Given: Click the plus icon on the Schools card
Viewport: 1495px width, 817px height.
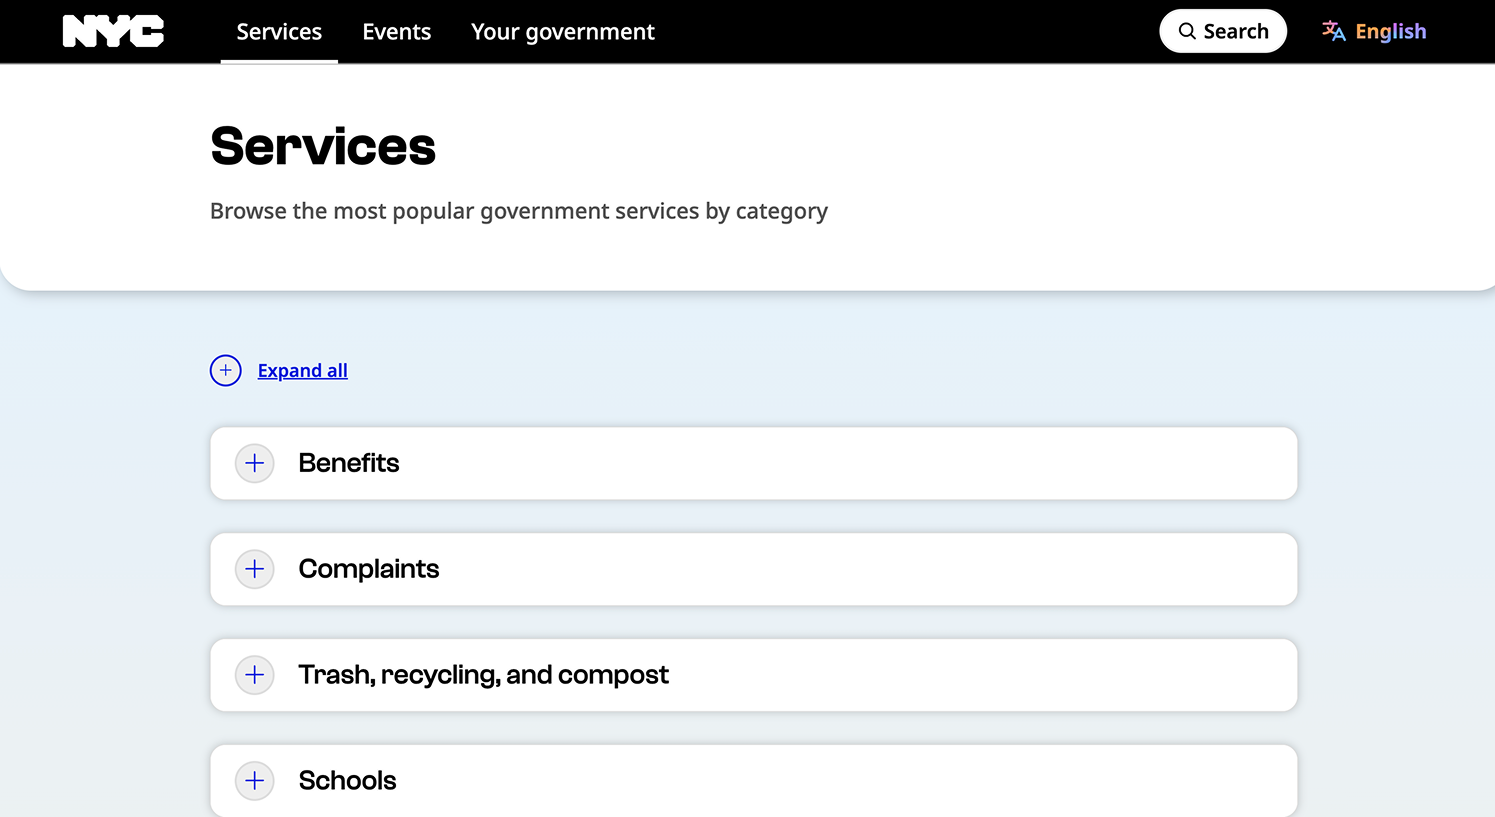Looking at the screenshot, I should [x=254, y=781].
